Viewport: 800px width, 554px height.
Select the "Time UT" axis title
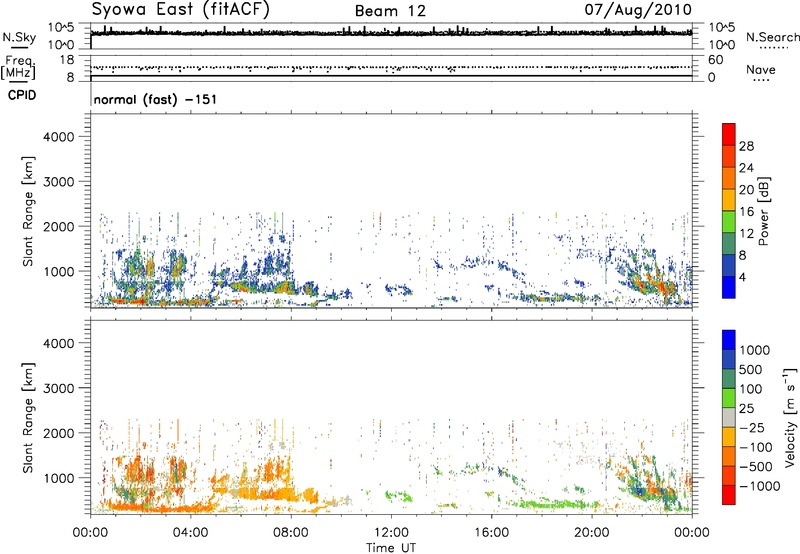pos(391,548)
